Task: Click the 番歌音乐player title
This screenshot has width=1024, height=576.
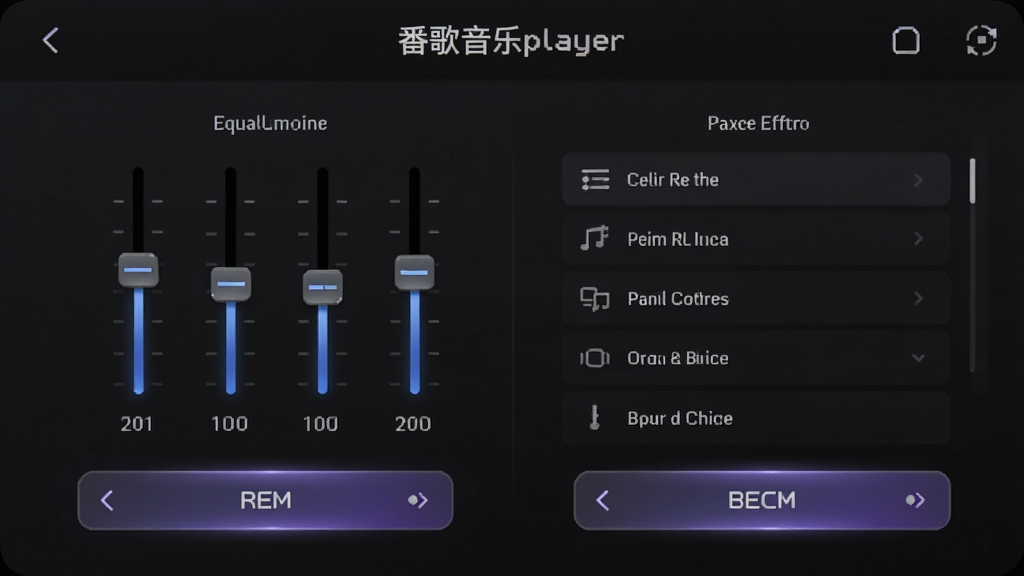Action: (511, 41)
